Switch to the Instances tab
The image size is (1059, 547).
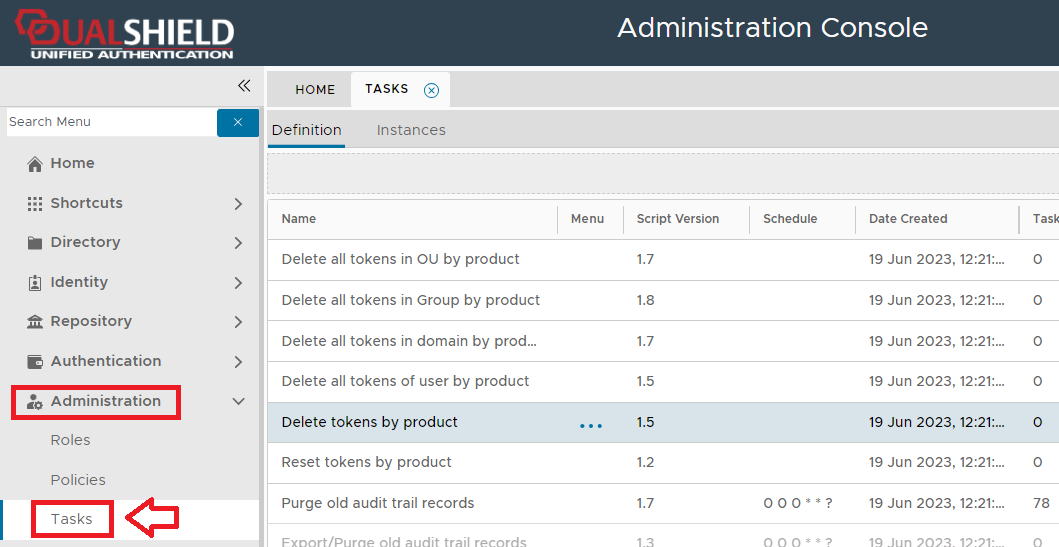click(x=411, y=130)
